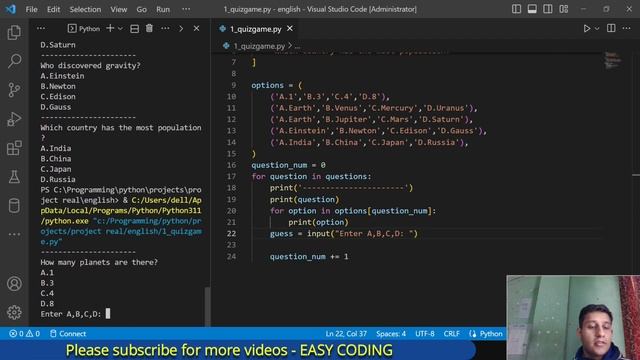Split the editor to the right
The width and height of the screenshot is (640, 360).
(611, 28)
